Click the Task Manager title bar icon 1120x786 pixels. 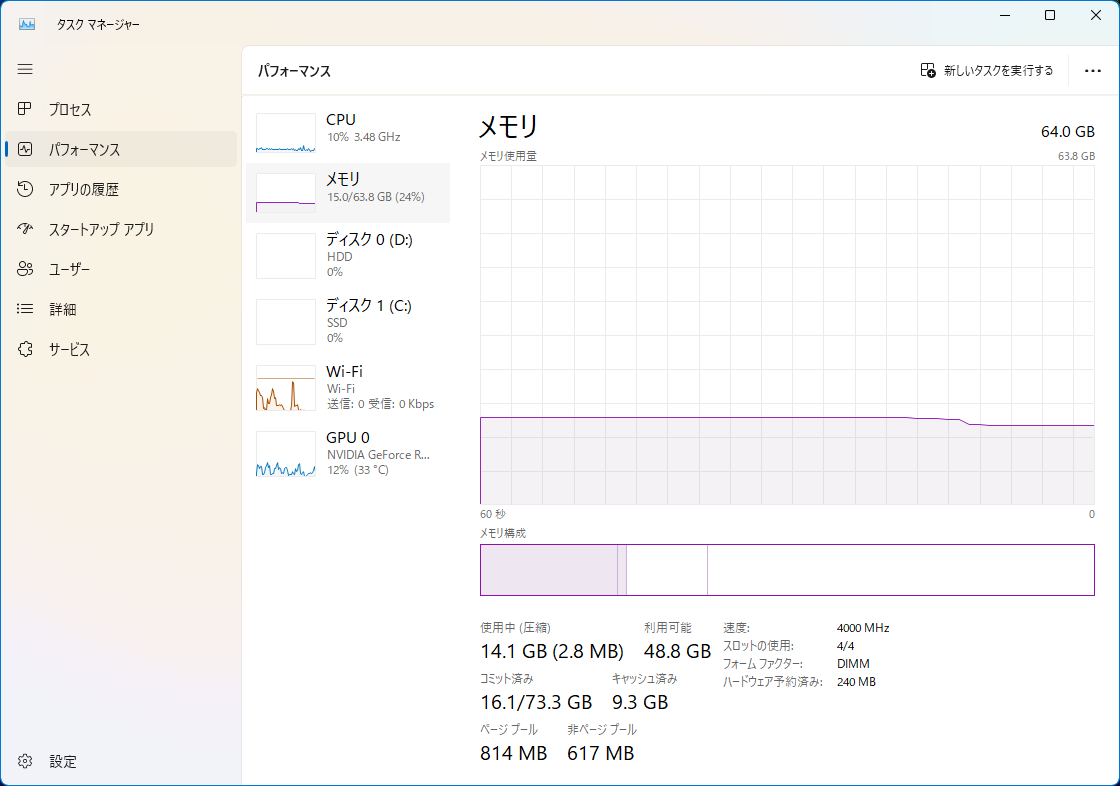click(25, 23)
